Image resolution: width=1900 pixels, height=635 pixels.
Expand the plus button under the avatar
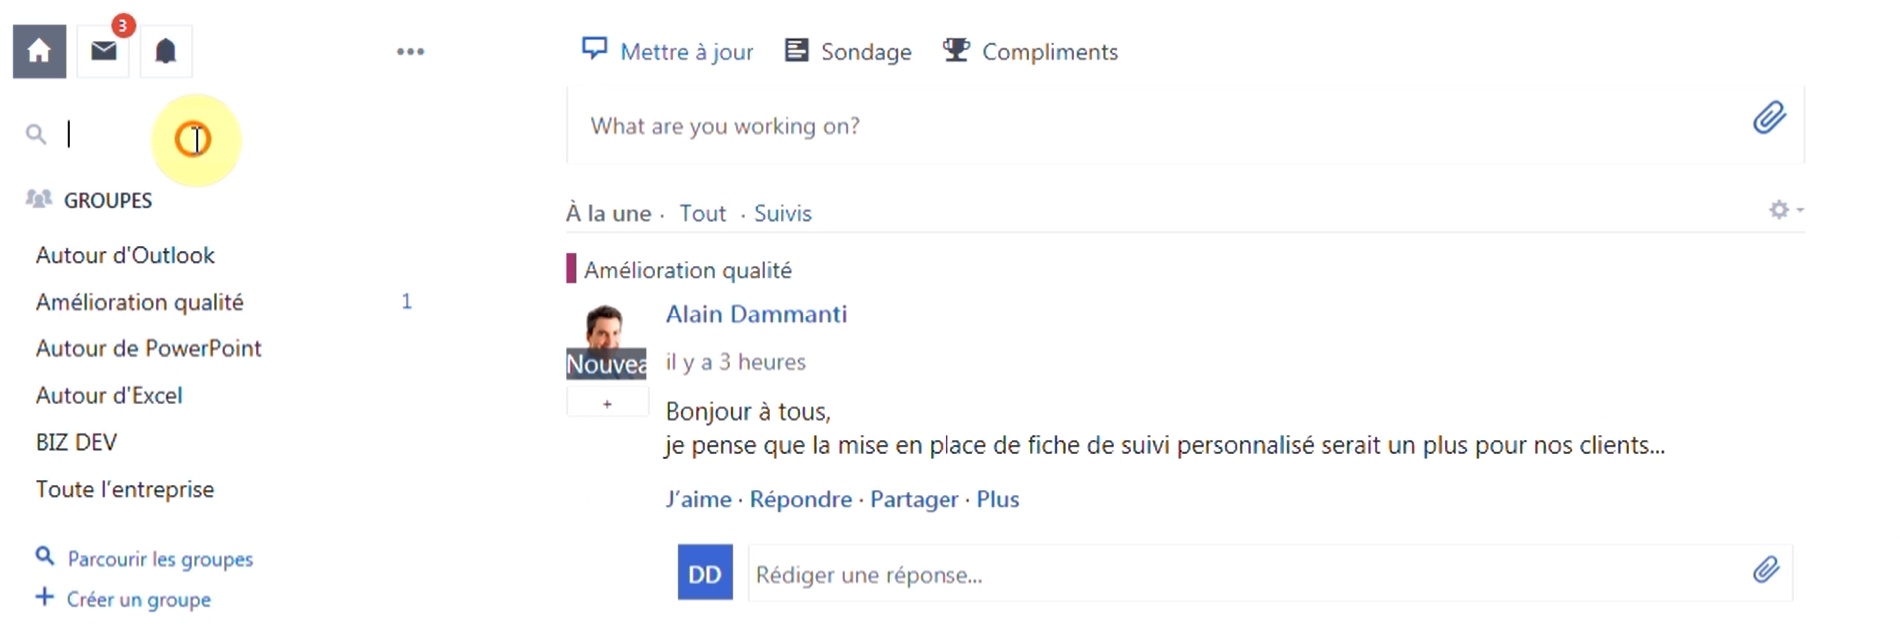(607, 404)
